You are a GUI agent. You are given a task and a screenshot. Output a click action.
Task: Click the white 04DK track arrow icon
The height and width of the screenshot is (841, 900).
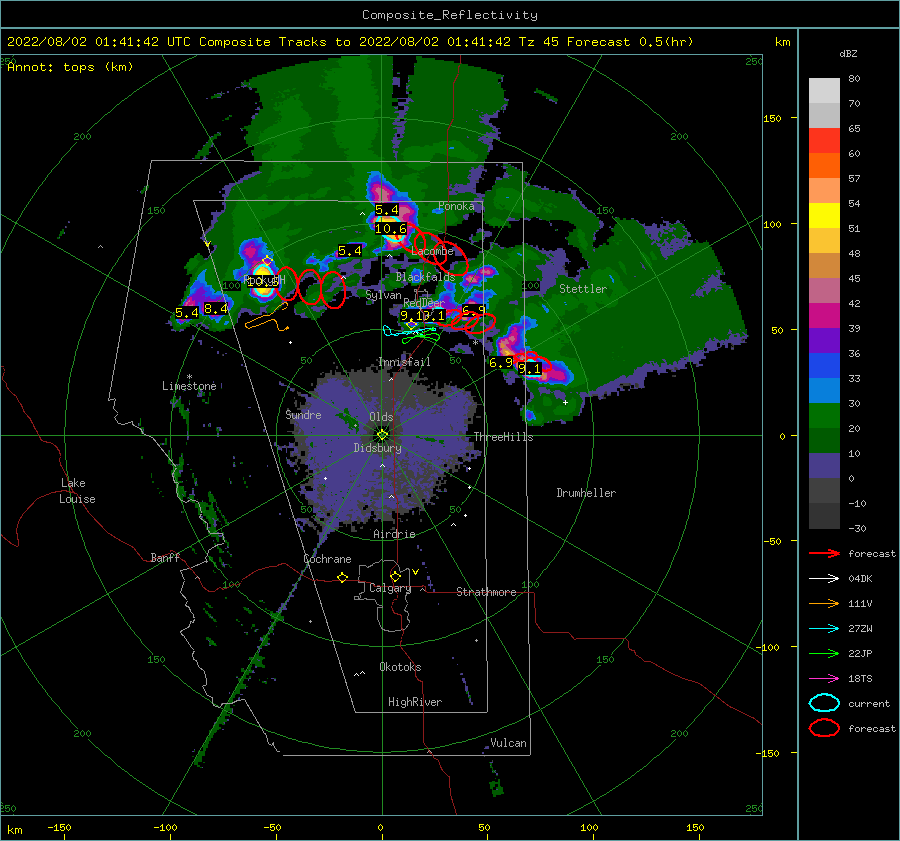pos(824,579)
